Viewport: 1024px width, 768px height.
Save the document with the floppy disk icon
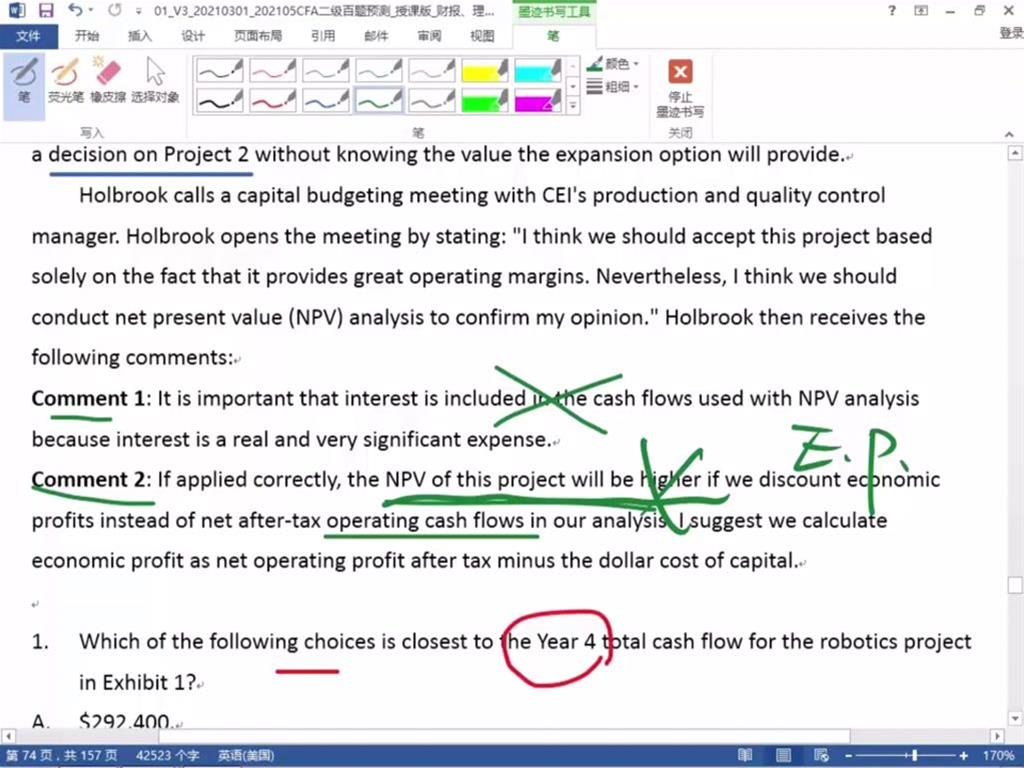tap(46, 10)
